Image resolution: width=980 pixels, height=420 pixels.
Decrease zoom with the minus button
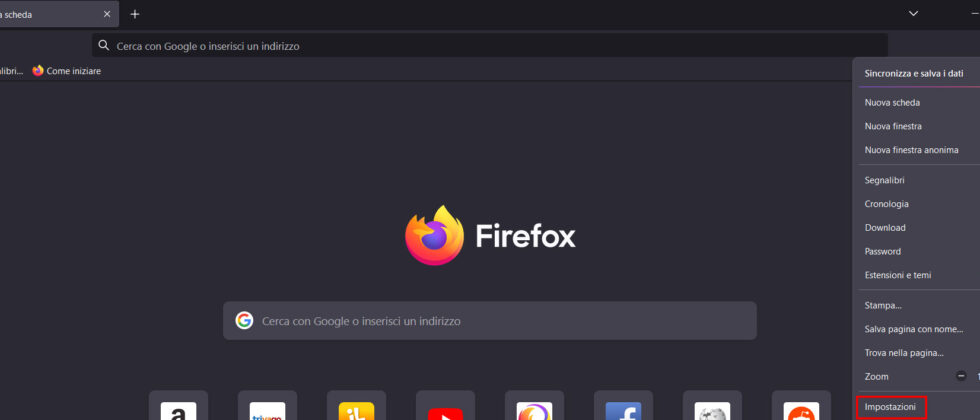(961, 376)
